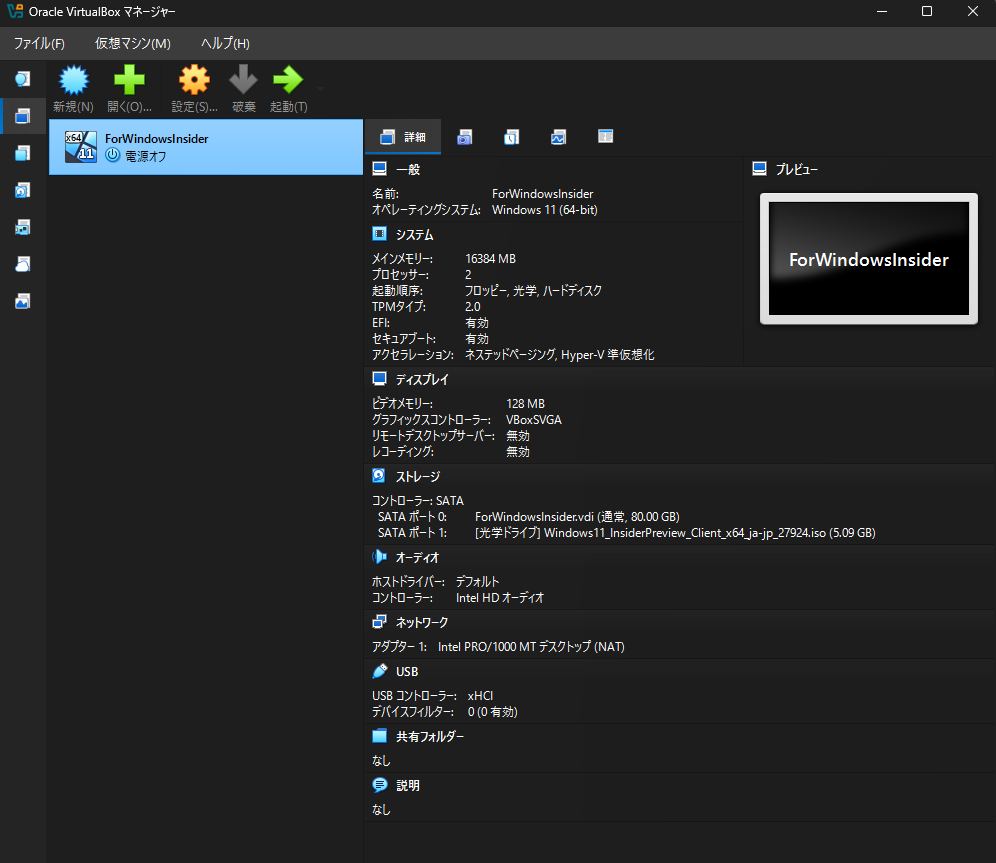Select the Machines sidebar icon

tap(22, 116)
